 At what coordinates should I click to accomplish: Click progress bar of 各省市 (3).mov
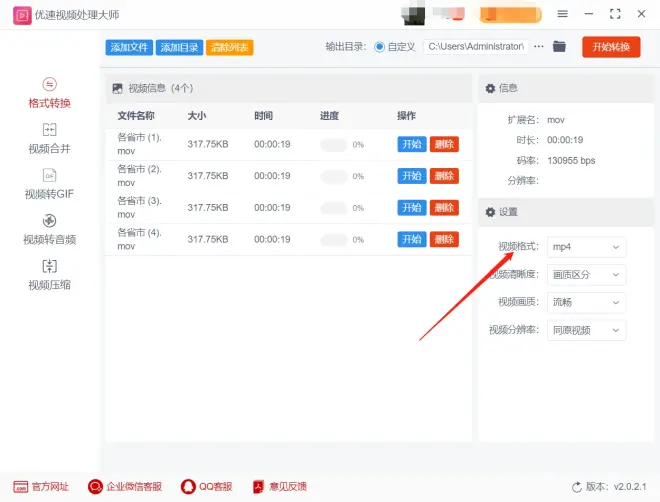(x=334, y=208)
